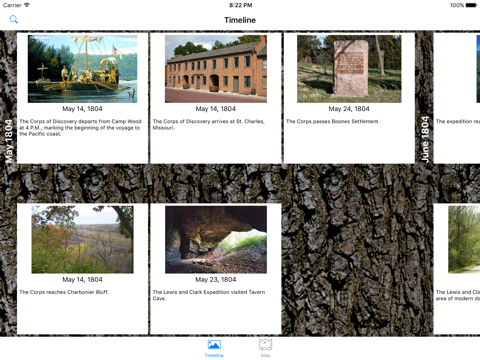Open the Charbonier Bluff landscape photo

point(82,239)
